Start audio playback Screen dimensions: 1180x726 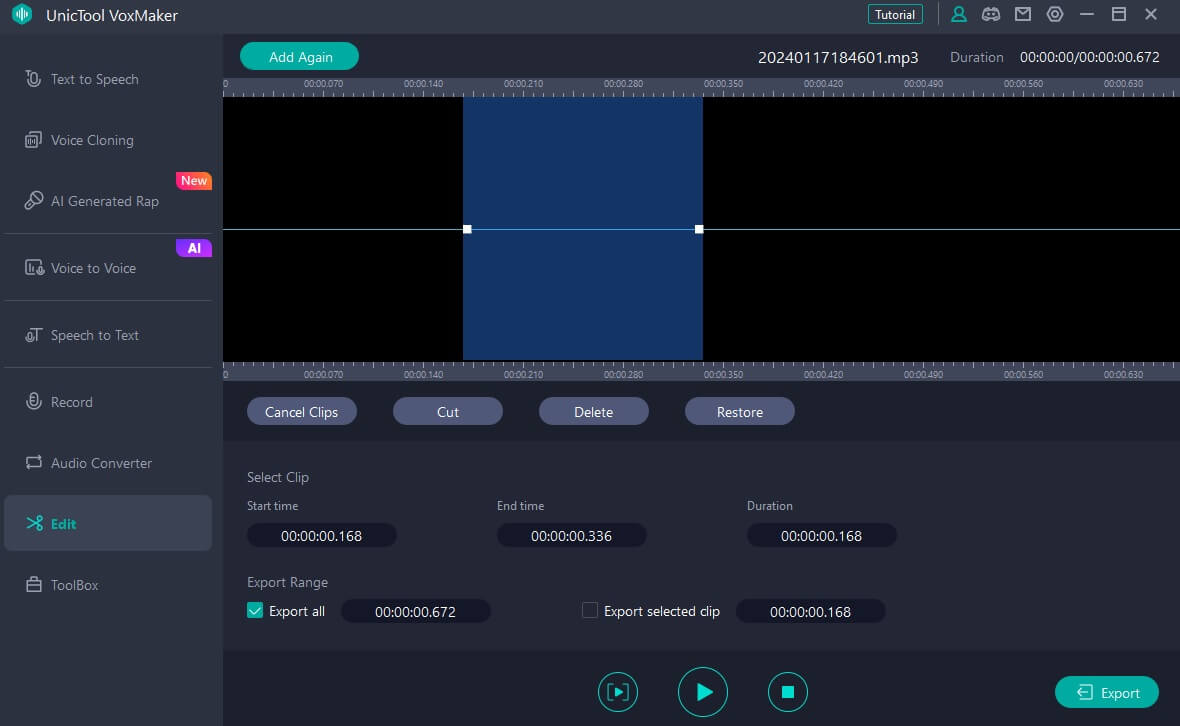pos(702,692)
